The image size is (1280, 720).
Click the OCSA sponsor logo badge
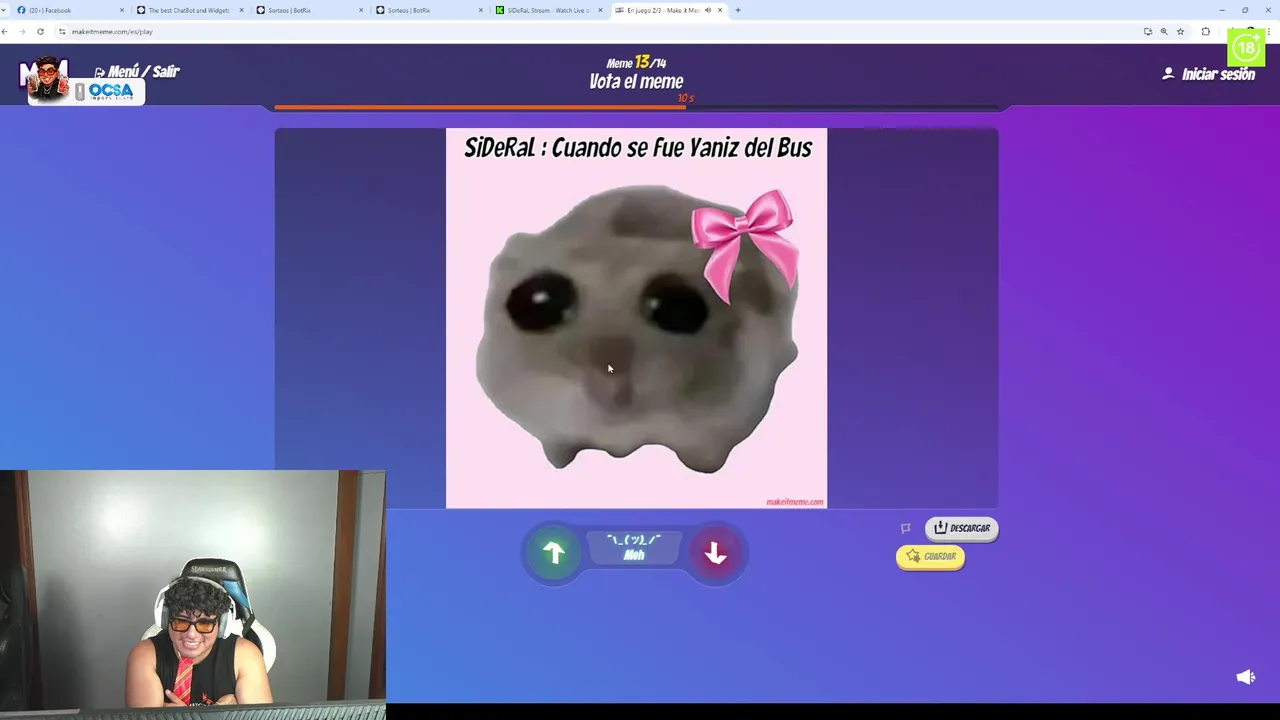click(x=110, y=91)
